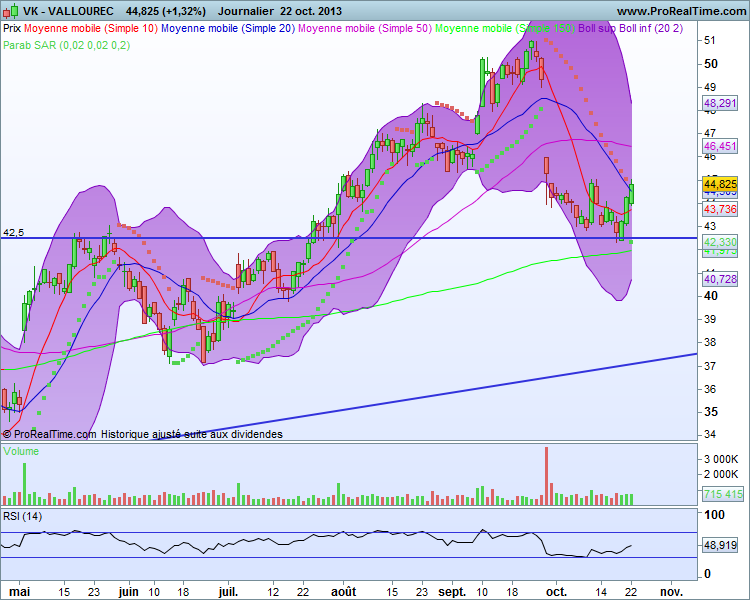Click the juin month label on time axis
750x600 pixels.
click(x=129, y=592)
